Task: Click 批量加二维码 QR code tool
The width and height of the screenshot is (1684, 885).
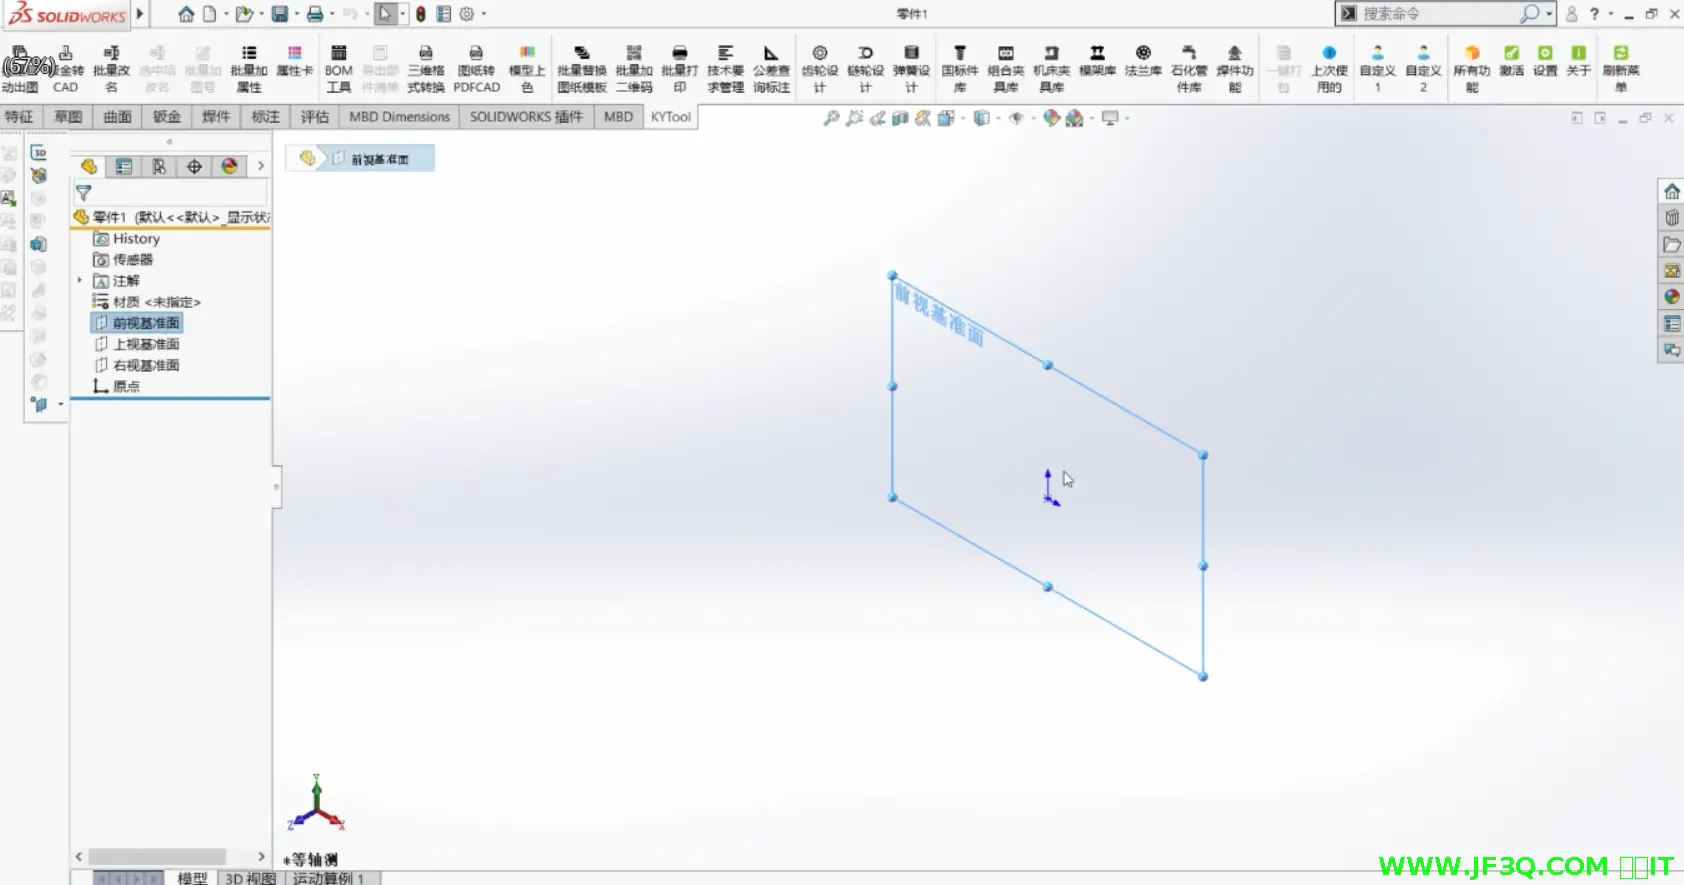Action: pos(634,68)
